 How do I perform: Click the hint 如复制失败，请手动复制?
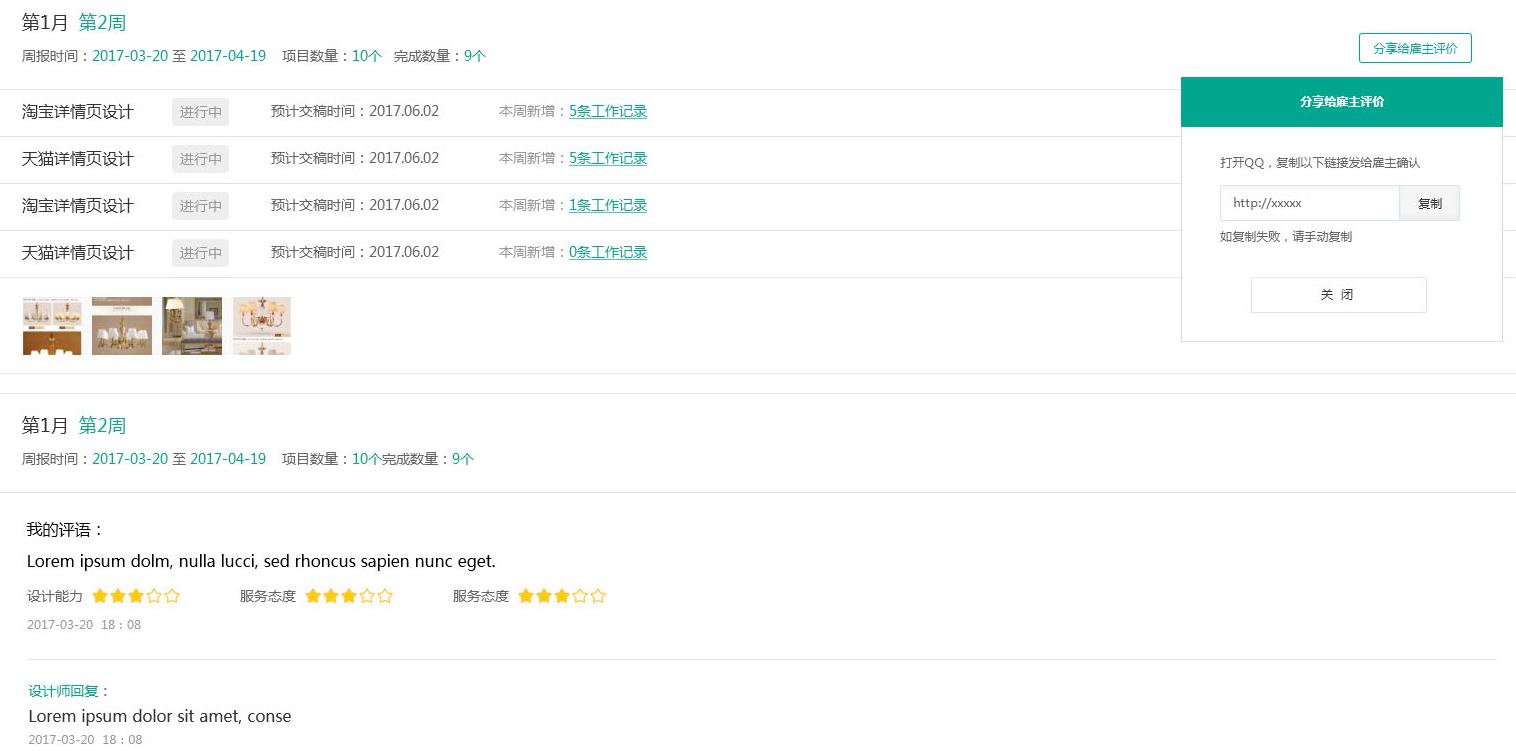coord(1286,237)
